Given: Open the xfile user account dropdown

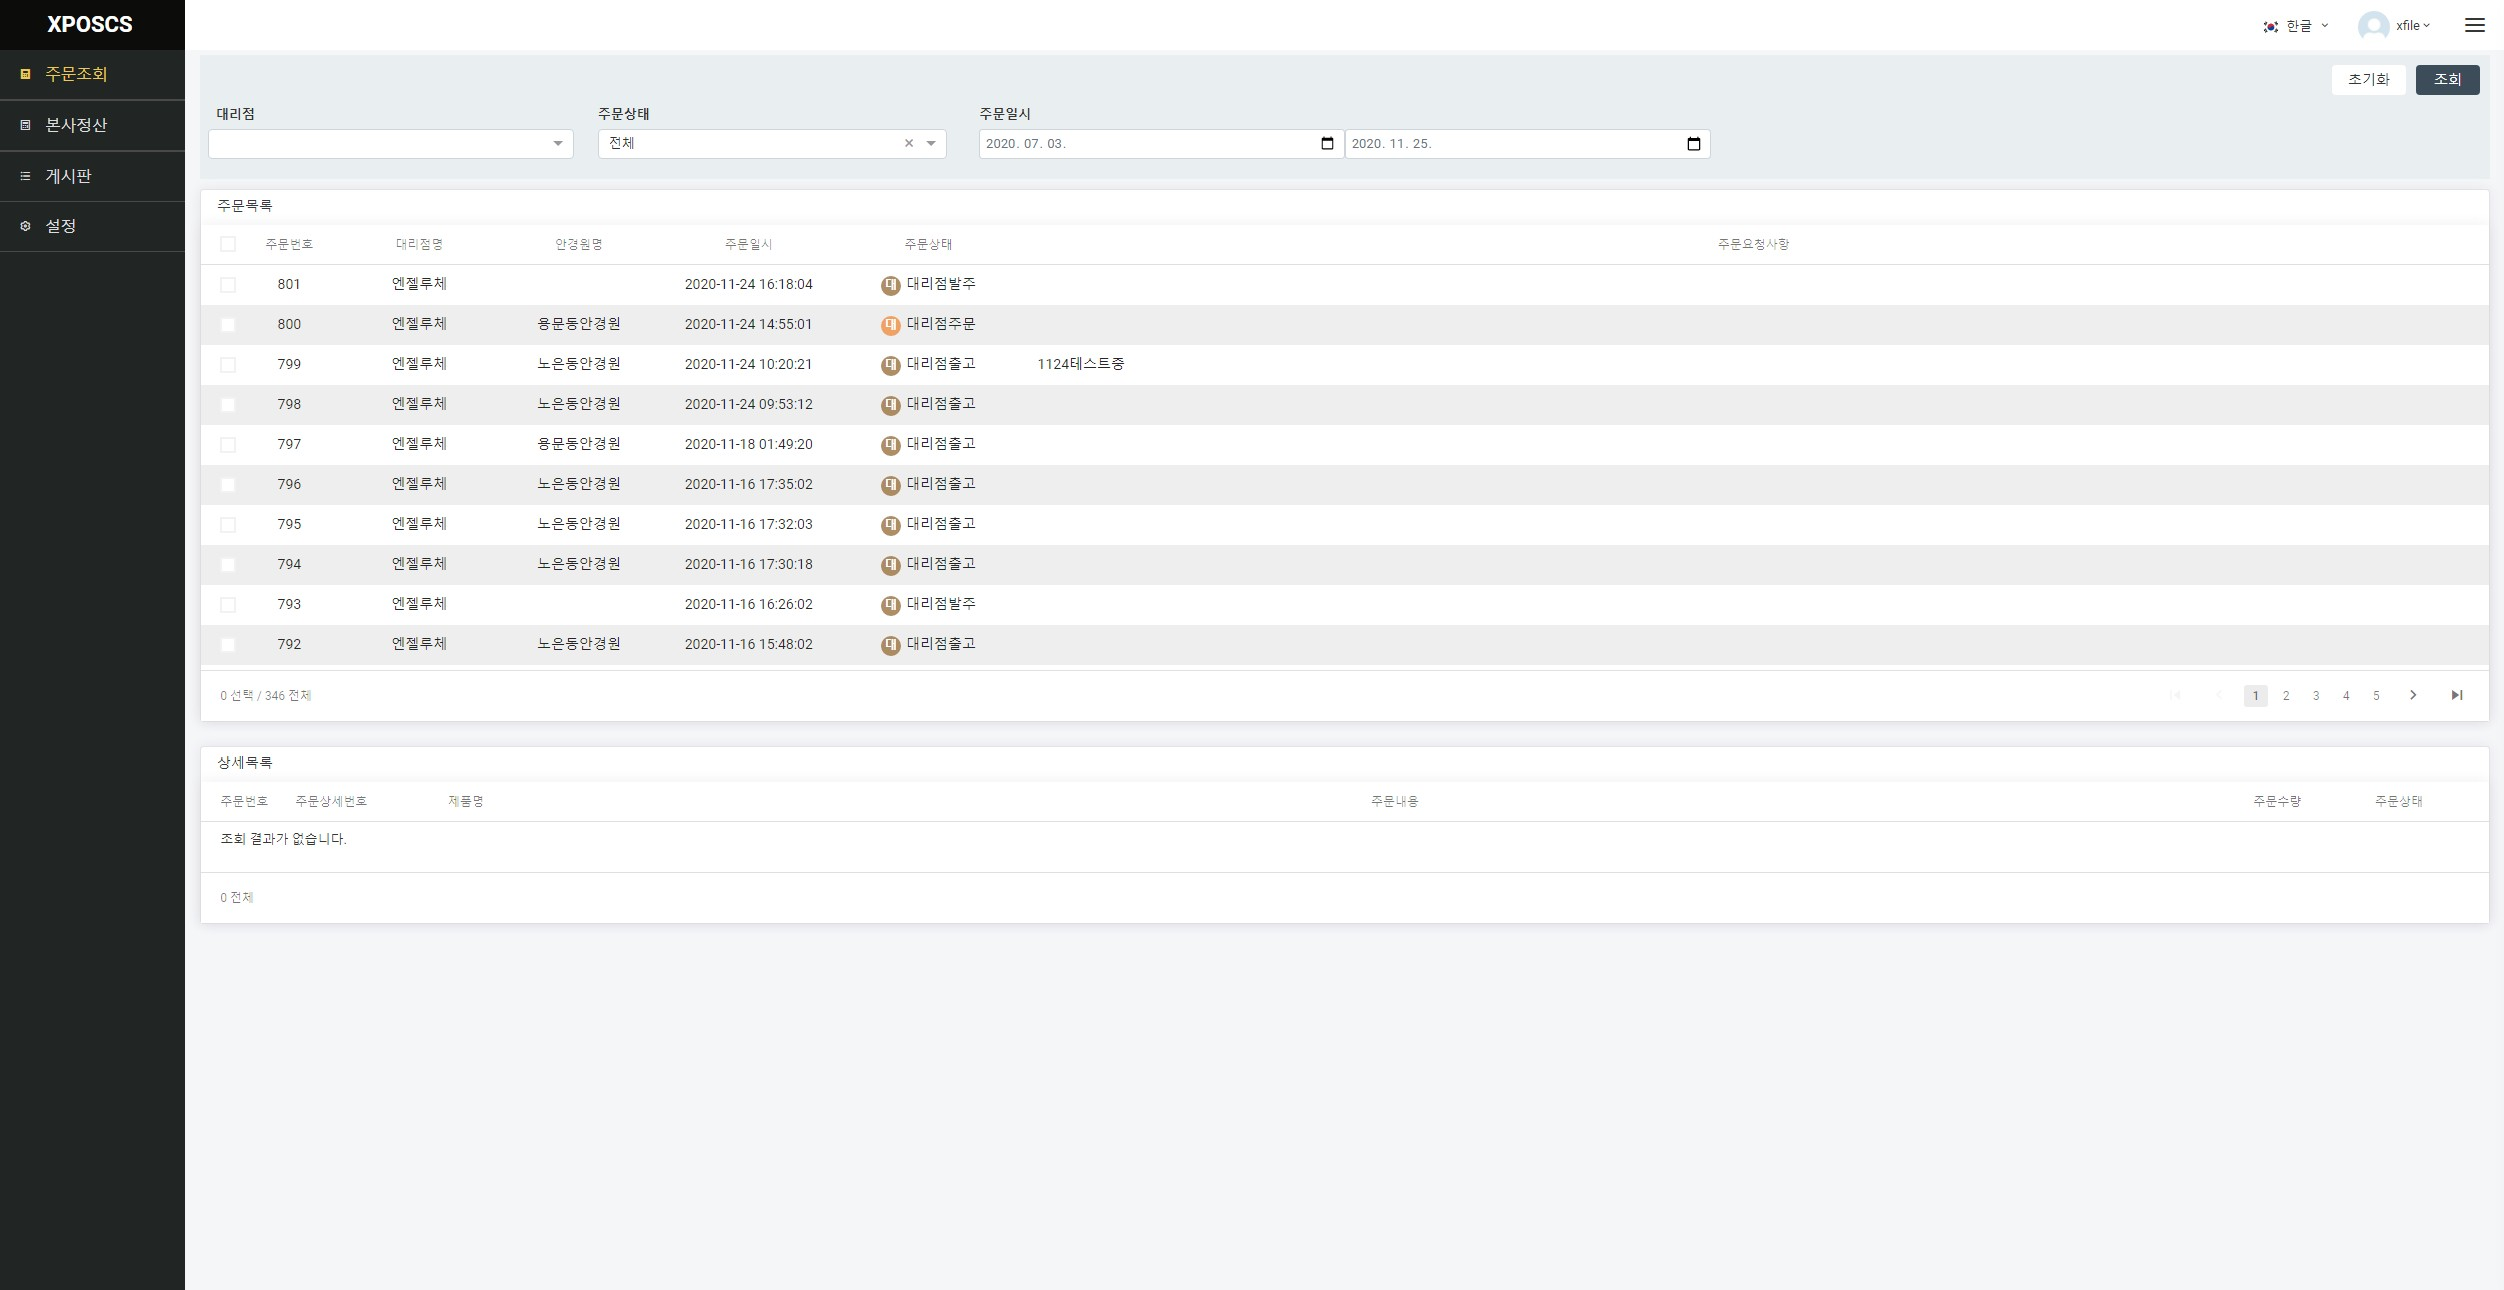Looking at the screenshot, I should point(2413,26).
